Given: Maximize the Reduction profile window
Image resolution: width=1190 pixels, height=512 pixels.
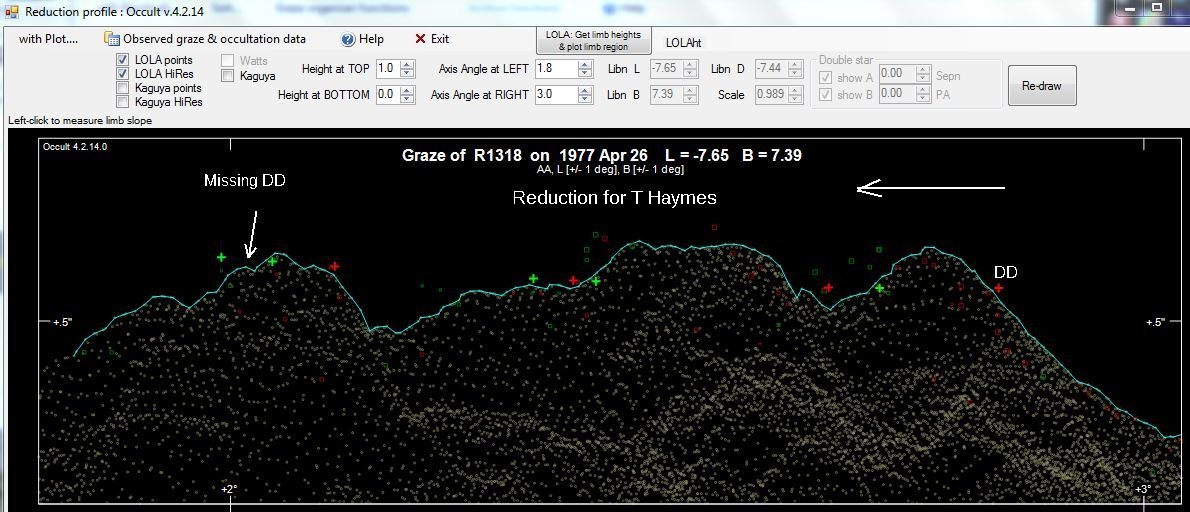Looking at the screenshot, I should (1156, 8).
